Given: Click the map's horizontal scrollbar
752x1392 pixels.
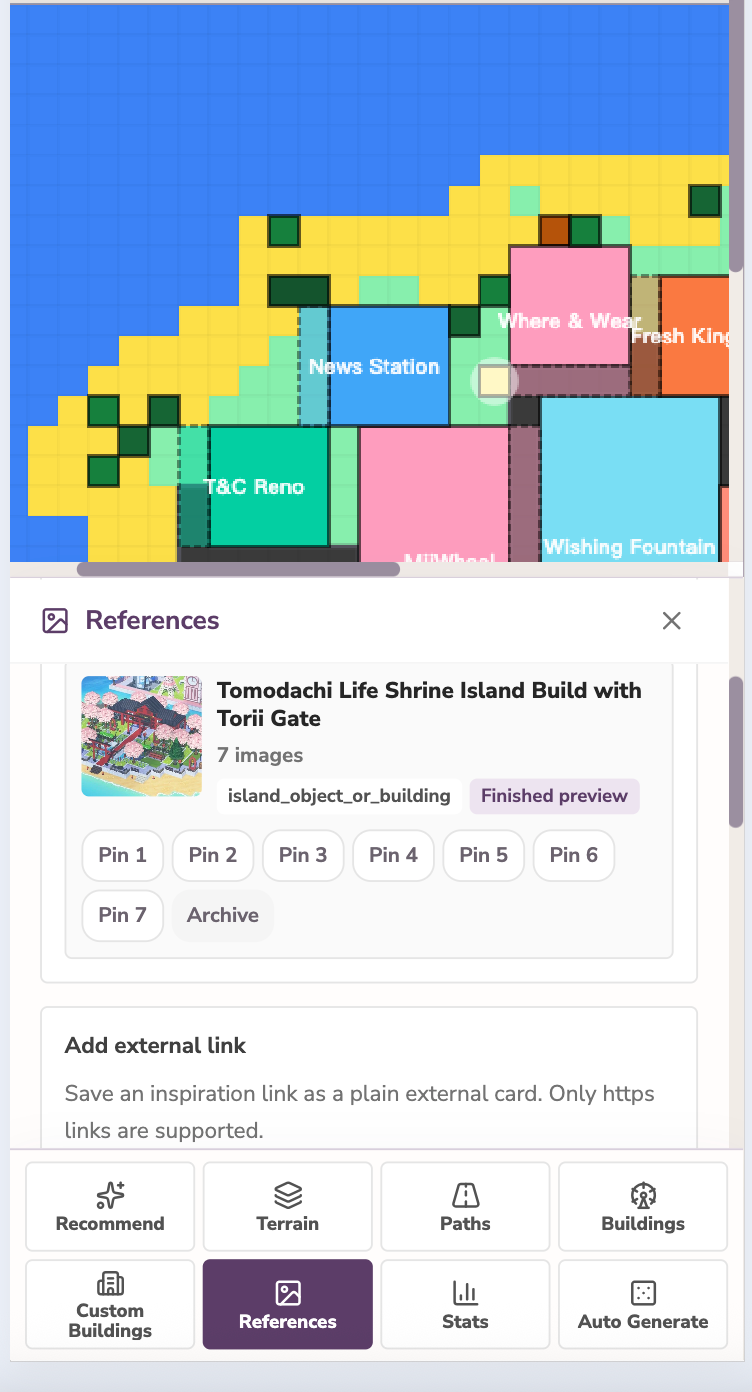Looking at the screenshot, I should tap(238, 569).
